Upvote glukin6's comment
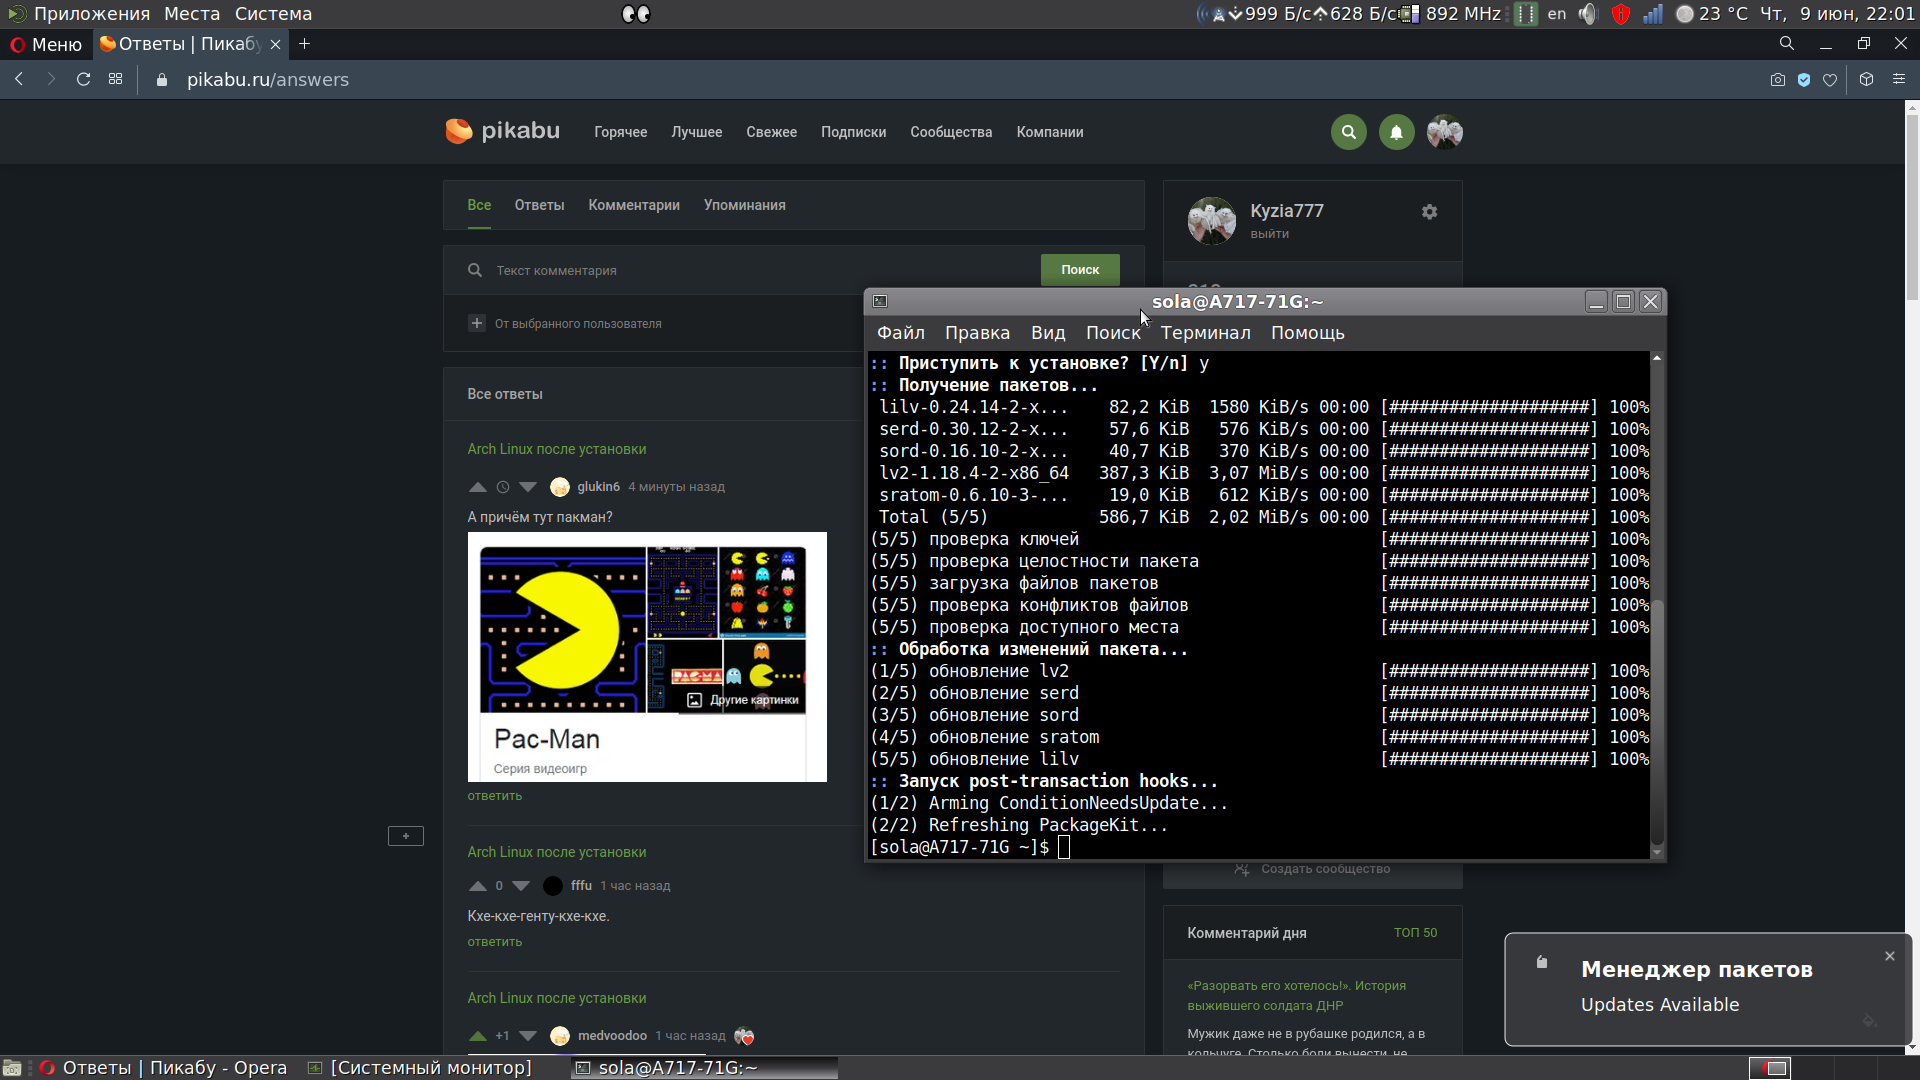1920x1080 pixels. point(477,487)
